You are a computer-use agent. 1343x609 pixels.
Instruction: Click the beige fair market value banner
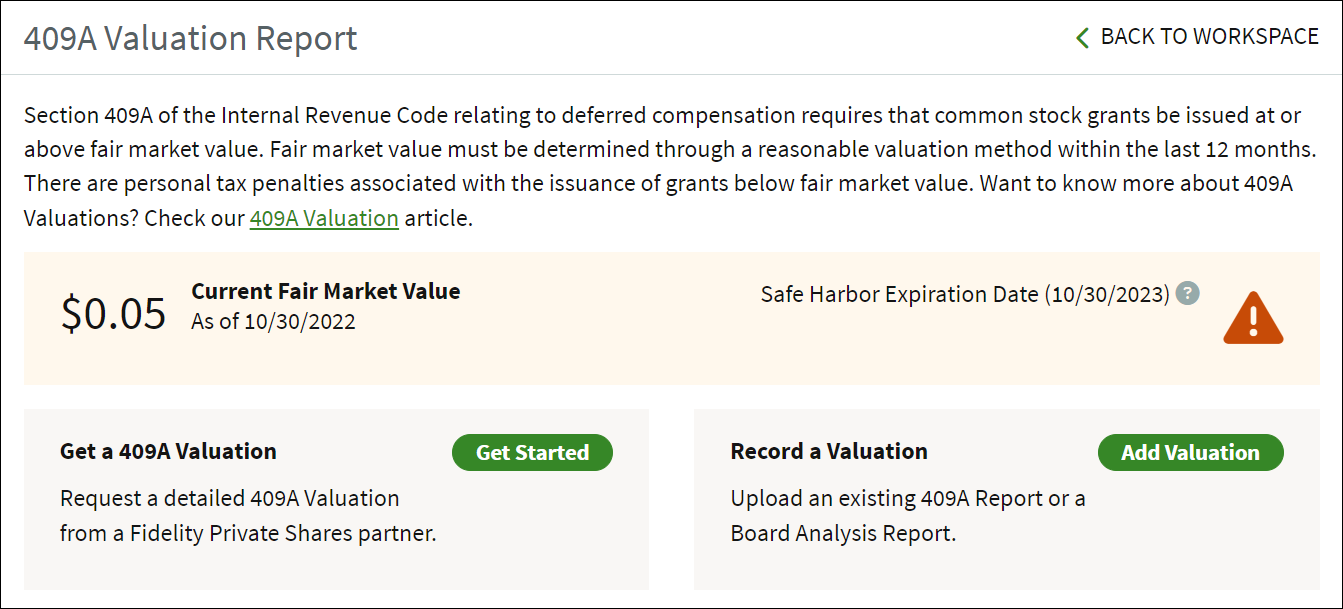pyautogui.click(x=671, y=318)
